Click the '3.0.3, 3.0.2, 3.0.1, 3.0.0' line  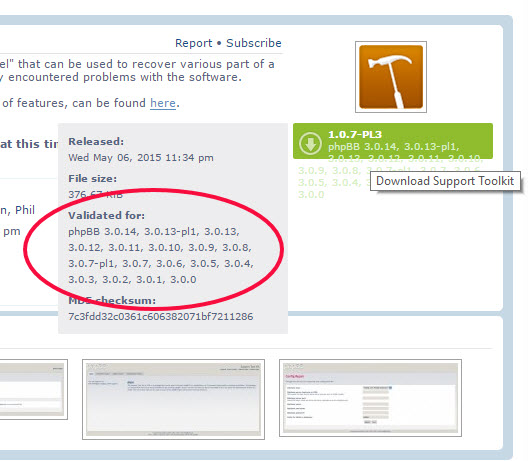(132, 279)
